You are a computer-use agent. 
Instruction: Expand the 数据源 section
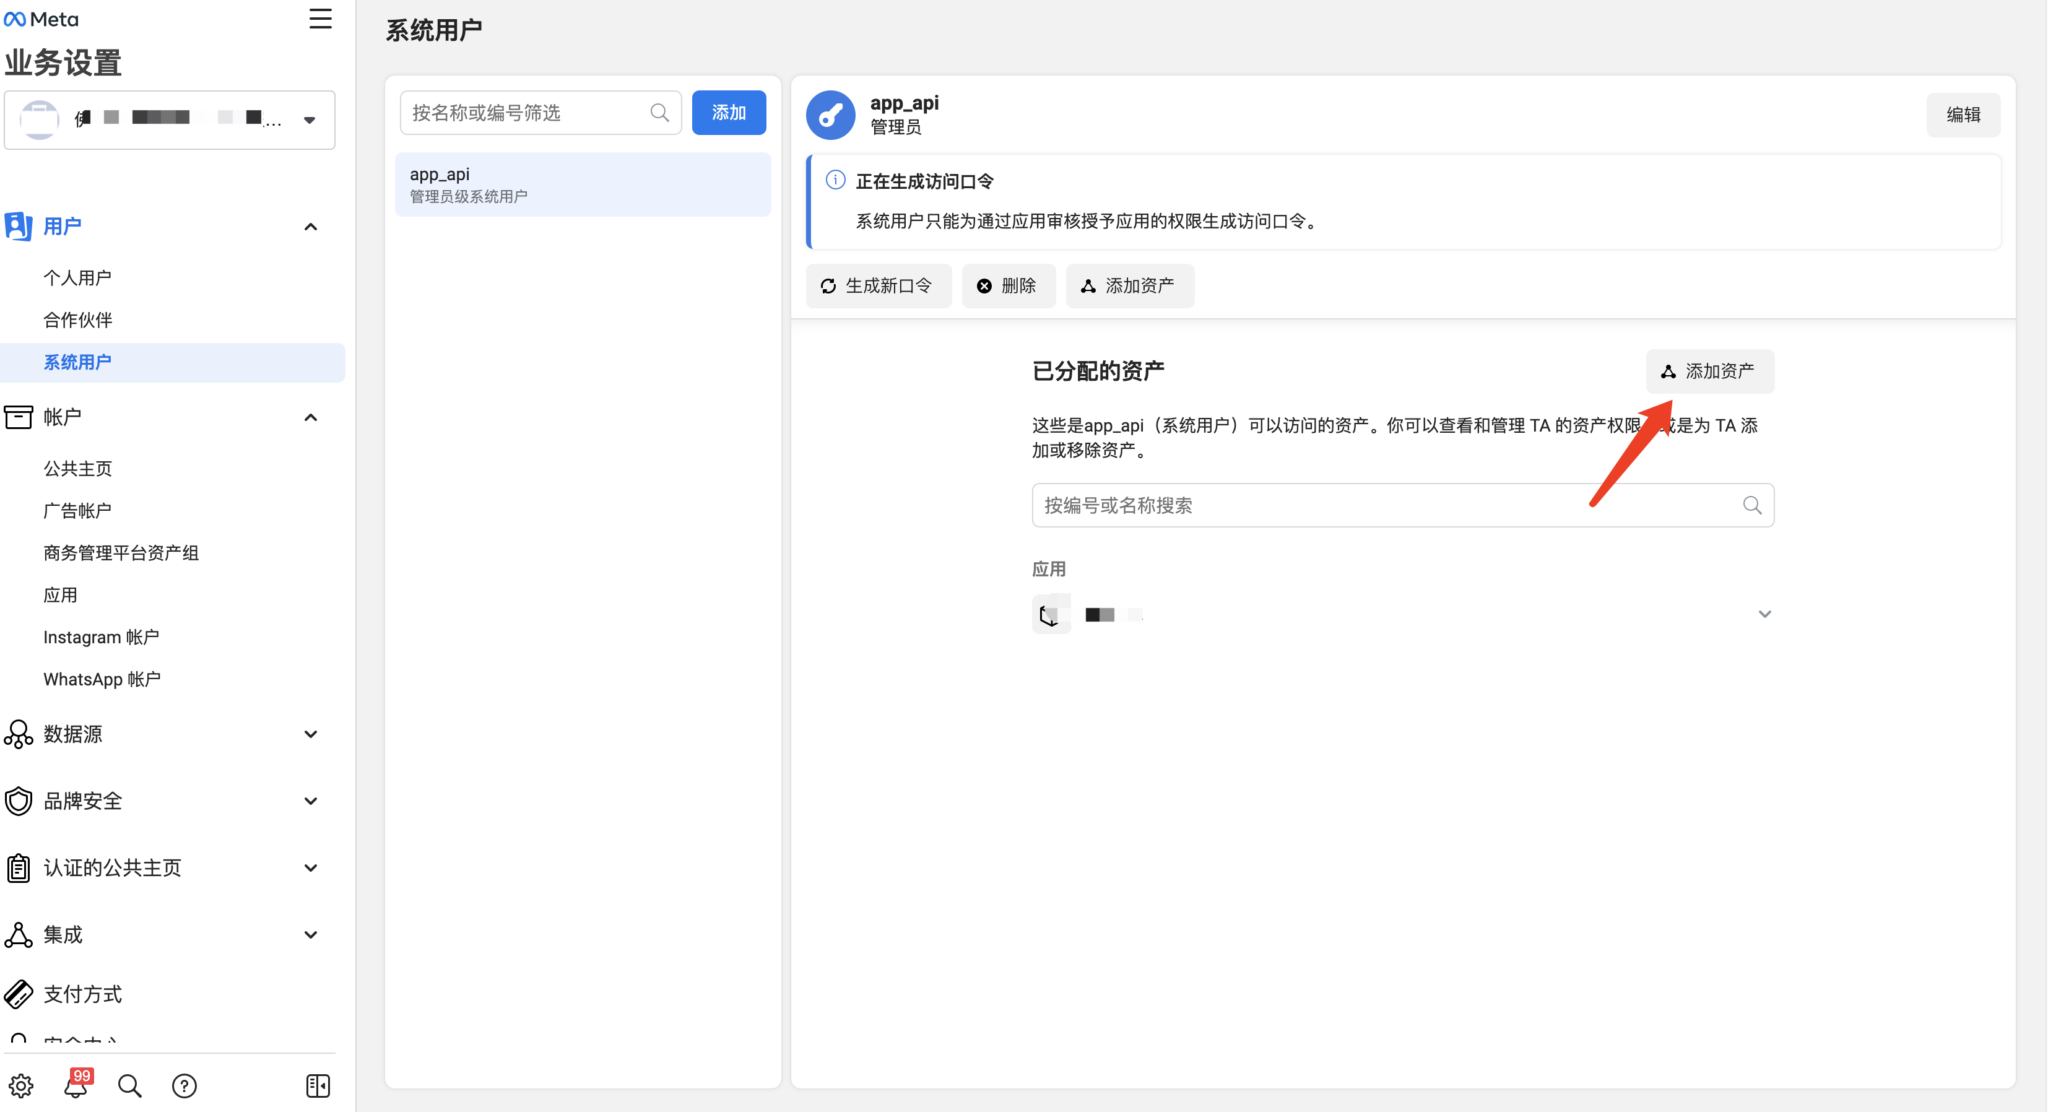(311, 734)
